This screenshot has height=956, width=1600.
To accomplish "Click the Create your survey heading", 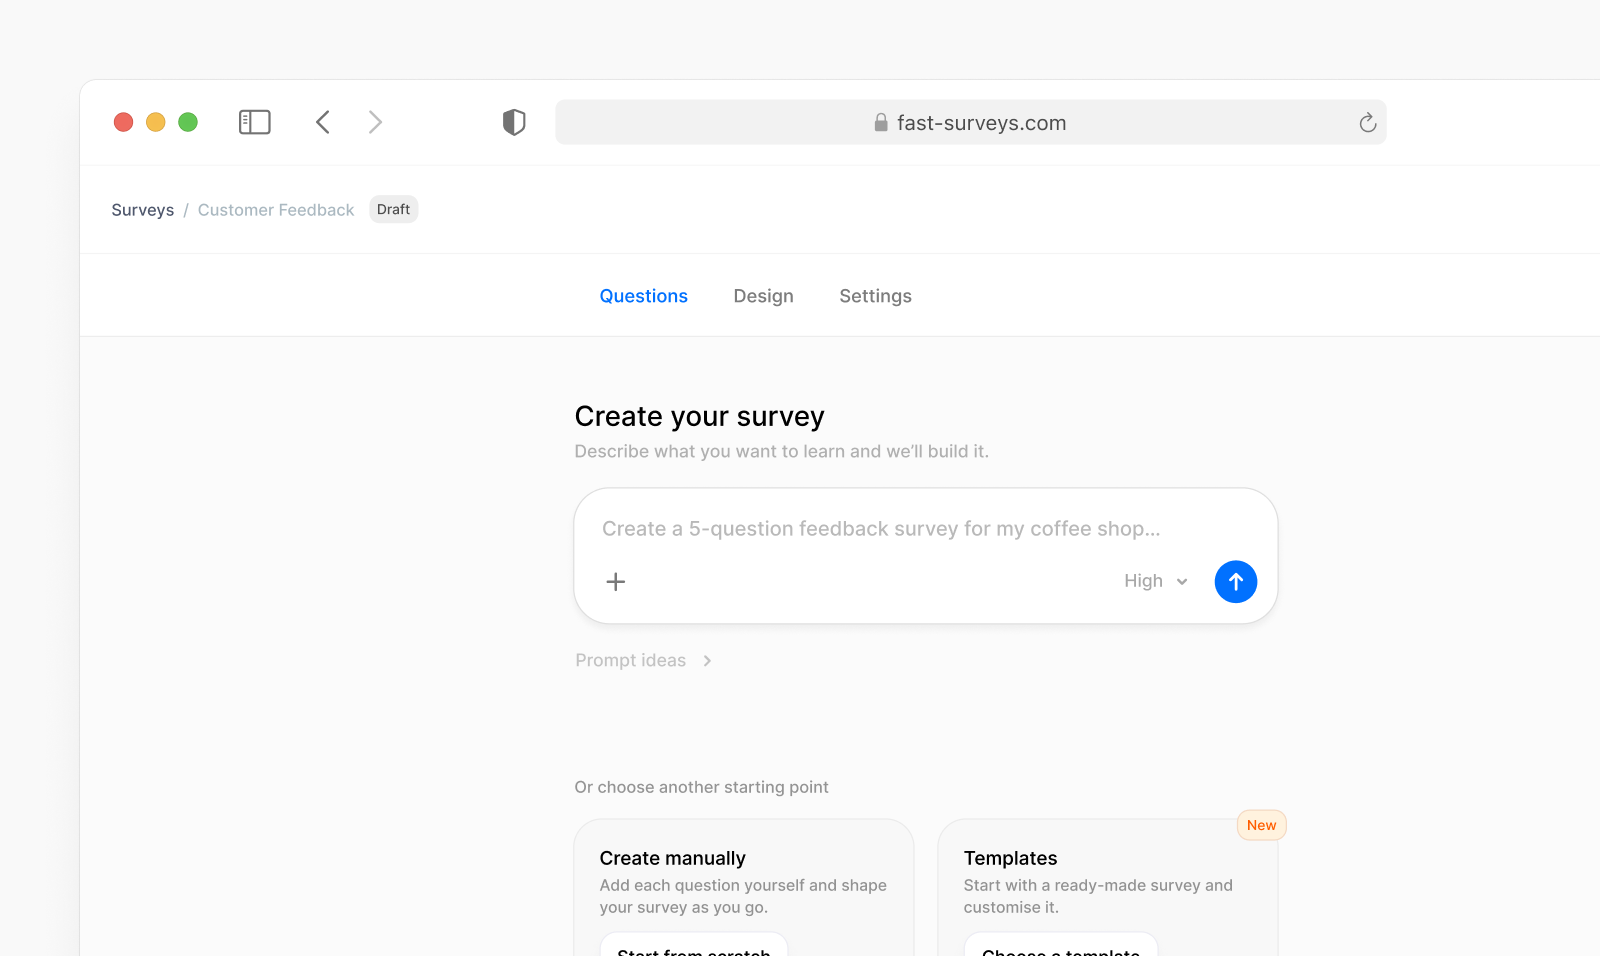I will click(700, 416).
